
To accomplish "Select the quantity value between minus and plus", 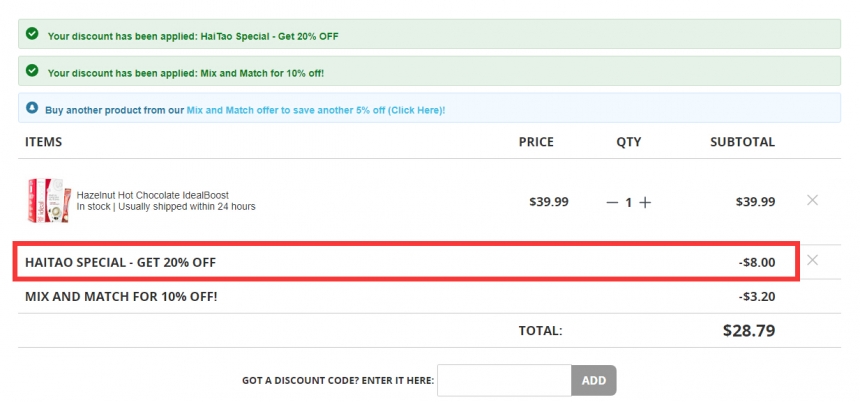I will pyautogui.click(x=629, y=203).
